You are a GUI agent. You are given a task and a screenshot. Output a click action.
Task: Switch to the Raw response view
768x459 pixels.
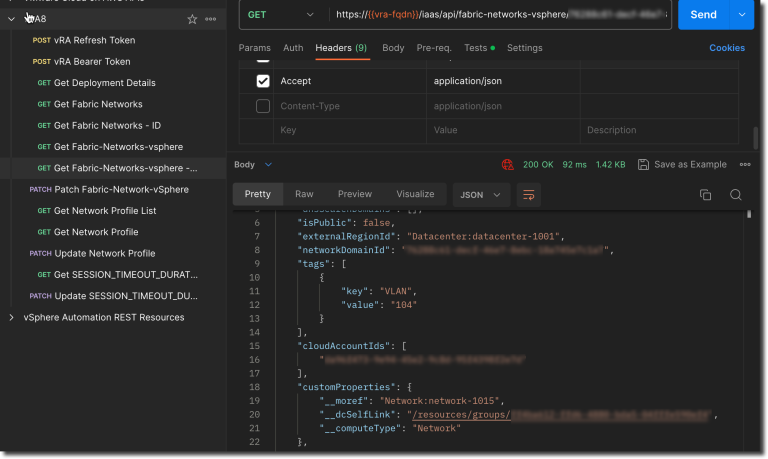coord(304,194)
